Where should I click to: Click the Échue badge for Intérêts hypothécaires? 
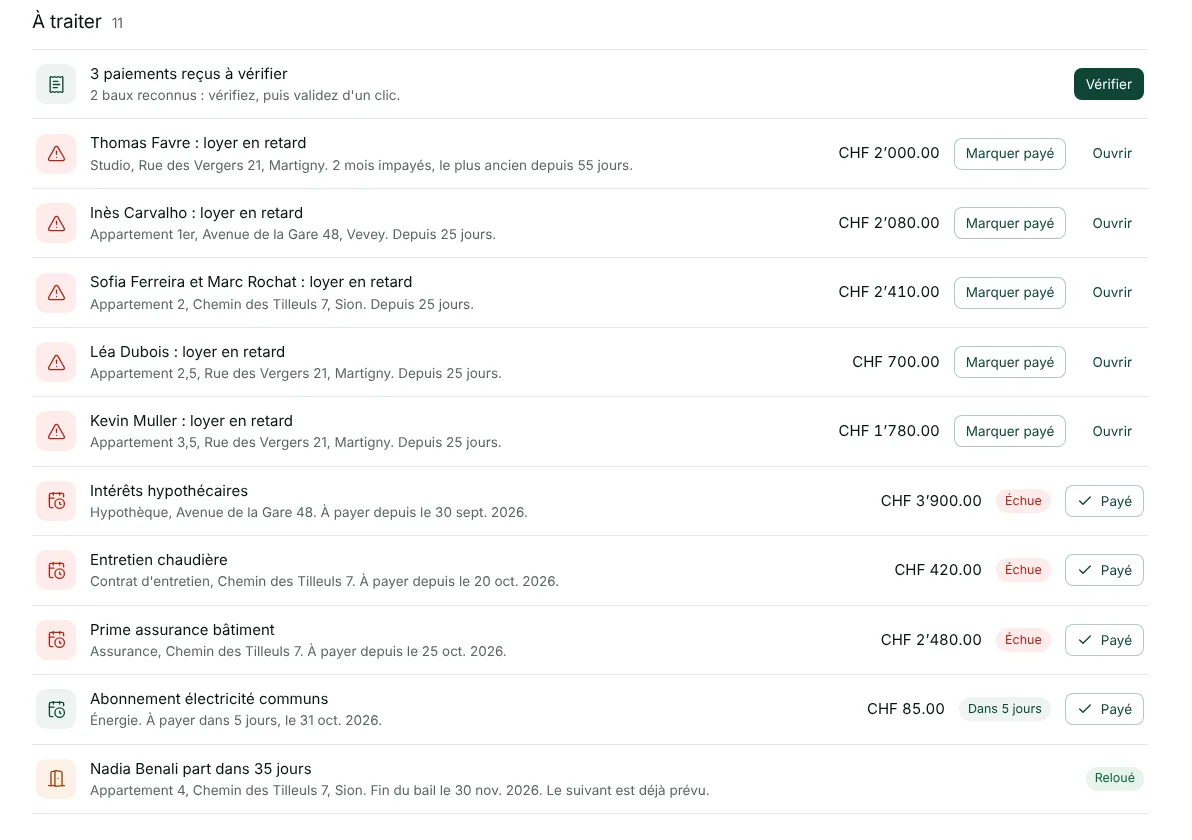tap(1023, 501)
